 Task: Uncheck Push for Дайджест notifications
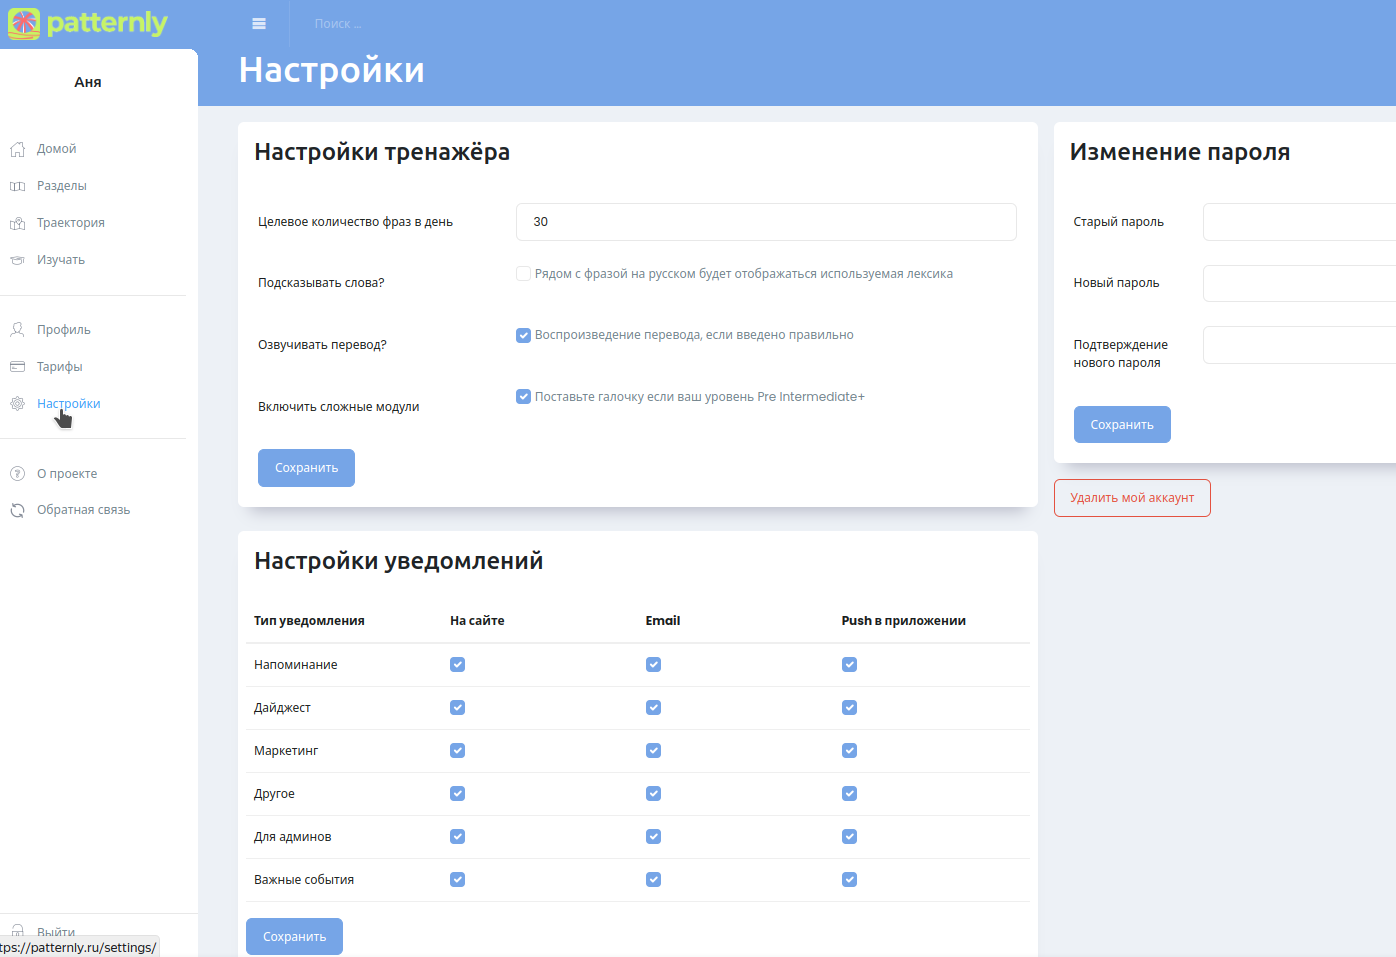click(849, 708)
